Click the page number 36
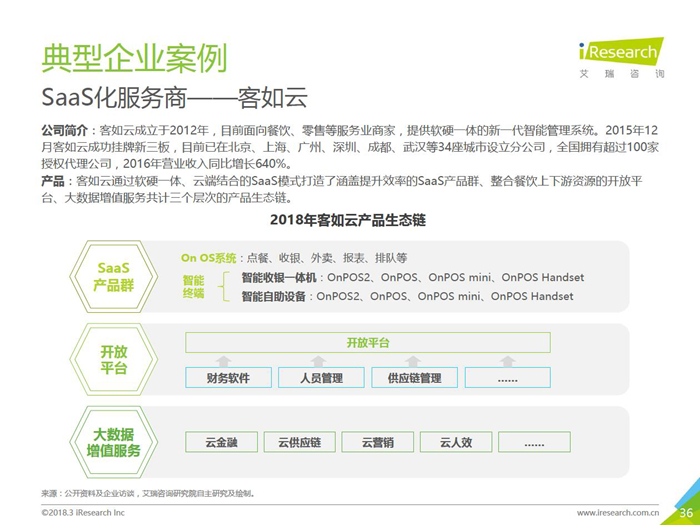This screenshot has height=525, width=700. tap(686, 513)
